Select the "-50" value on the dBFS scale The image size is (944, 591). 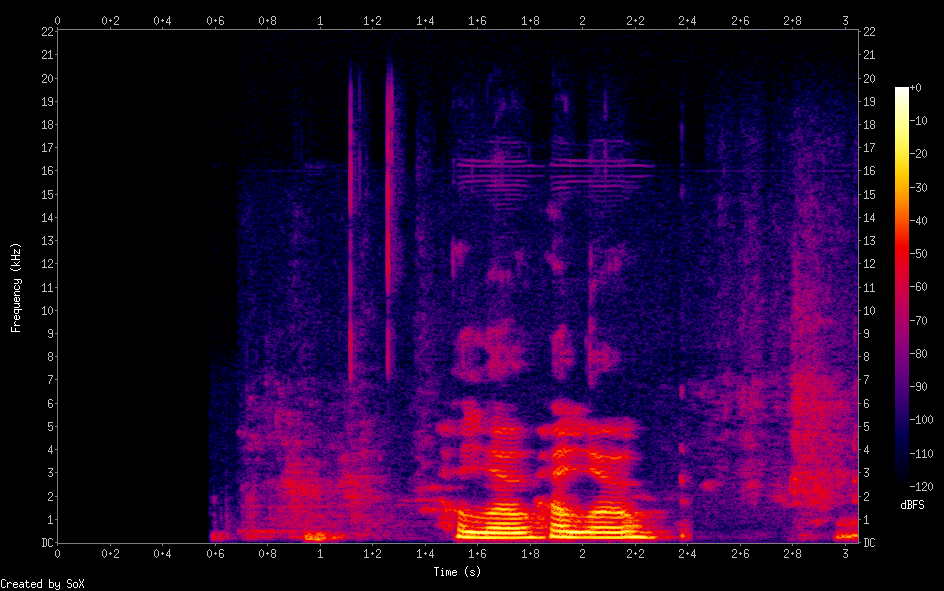[918, 254]
